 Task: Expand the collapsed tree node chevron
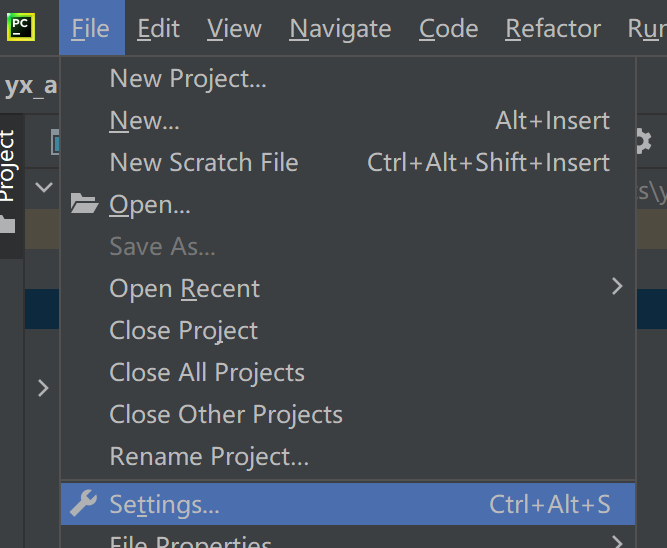(43, 388)
